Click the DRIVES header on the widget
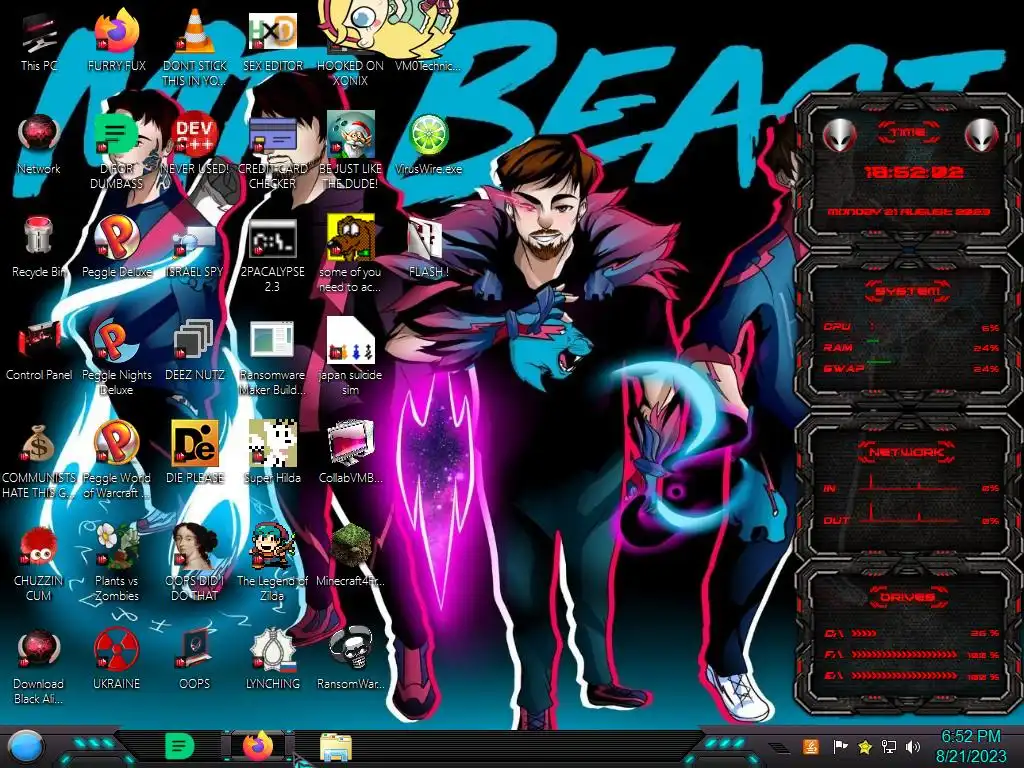 908,597
